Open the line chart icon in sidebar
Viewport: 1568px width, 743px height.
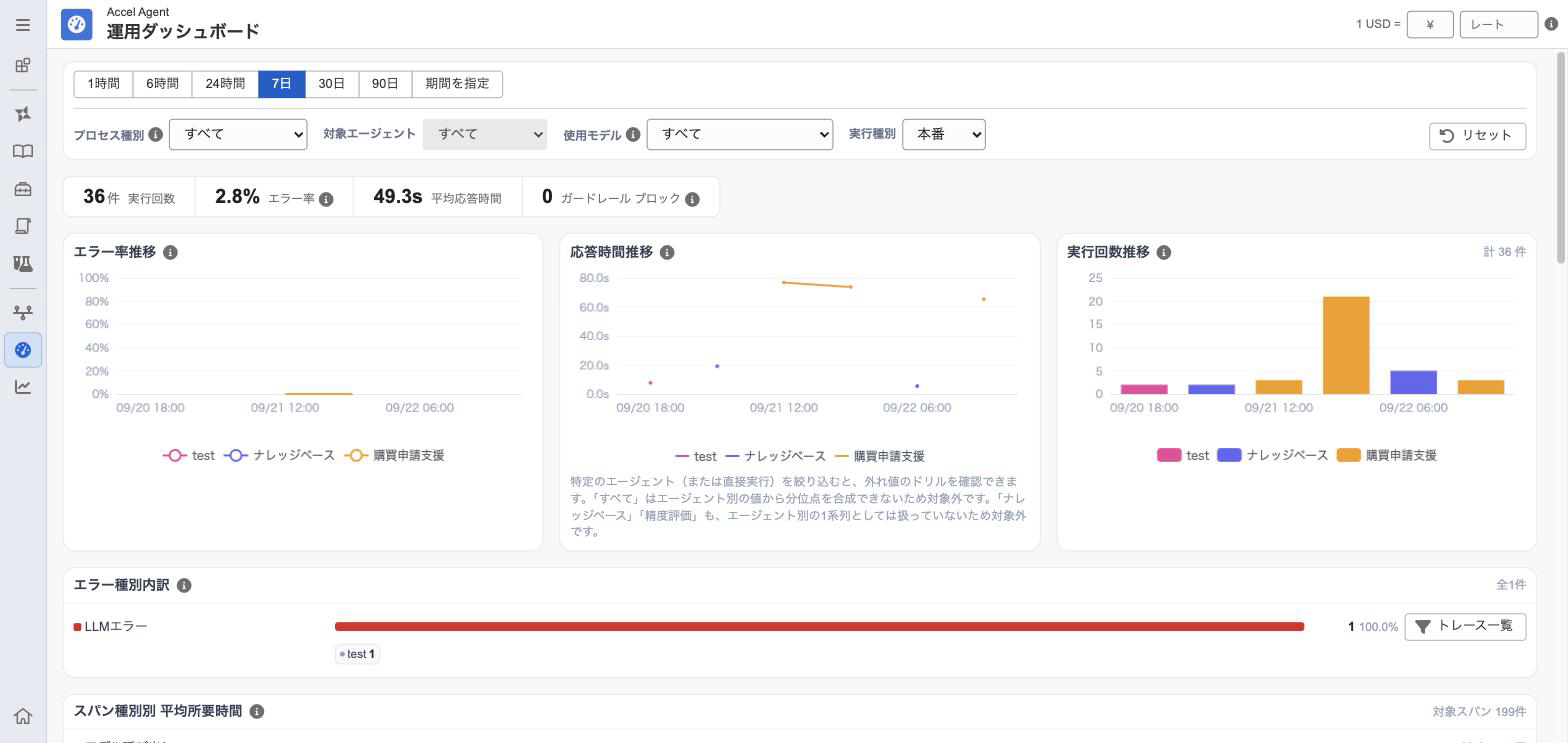[x=23, y=387]
